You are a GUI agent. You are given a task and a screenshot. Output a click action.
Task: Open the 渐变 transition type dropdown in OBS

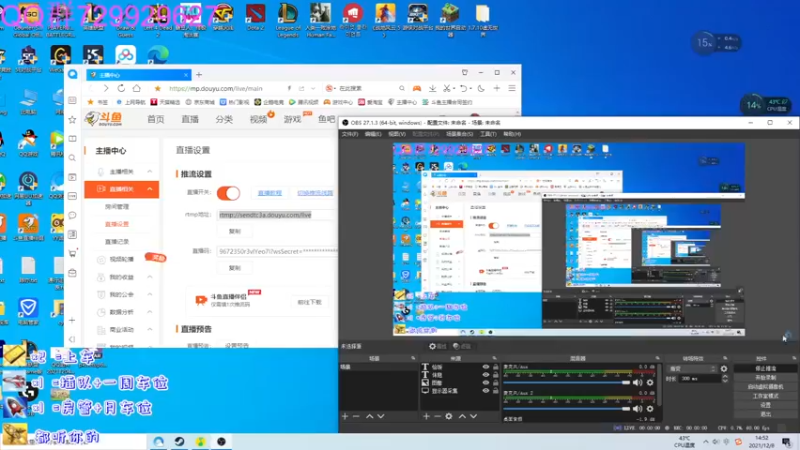(692, 368)
